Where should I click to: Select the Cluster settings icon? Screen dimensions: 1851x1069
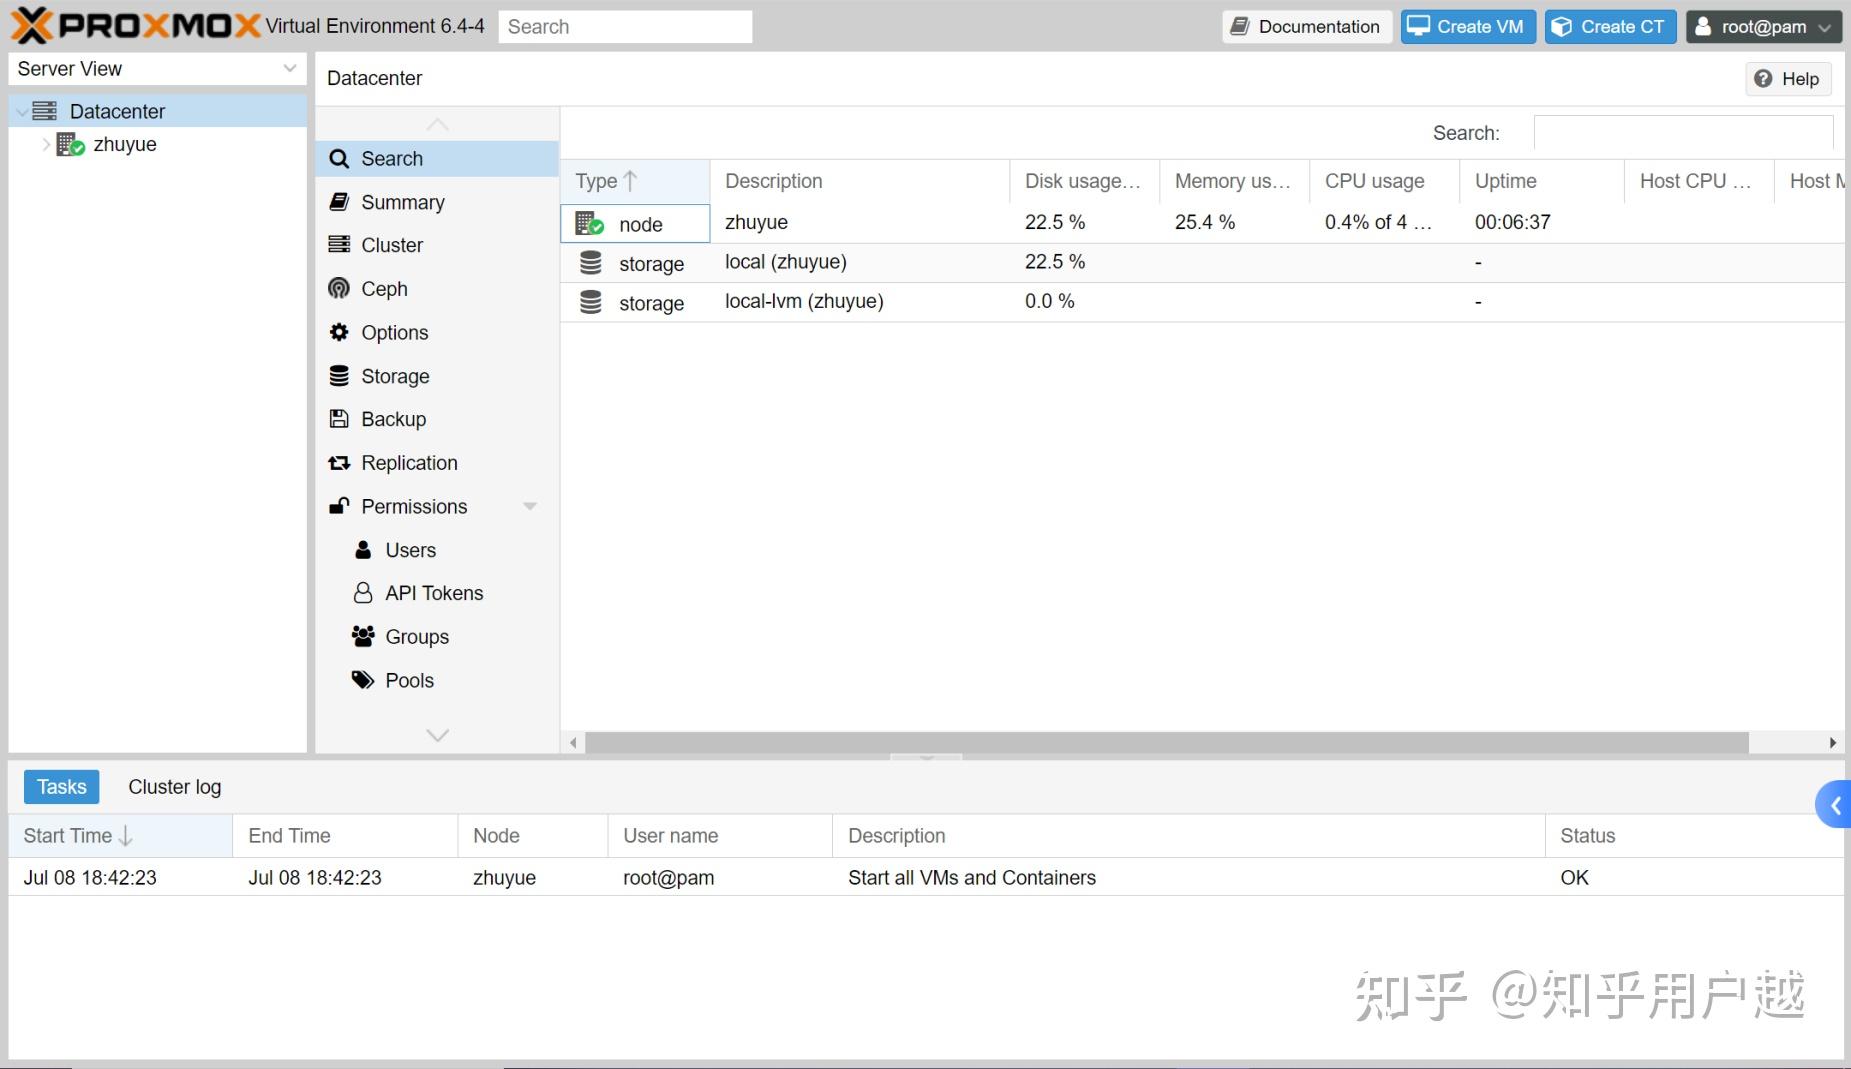click(340, 244)
